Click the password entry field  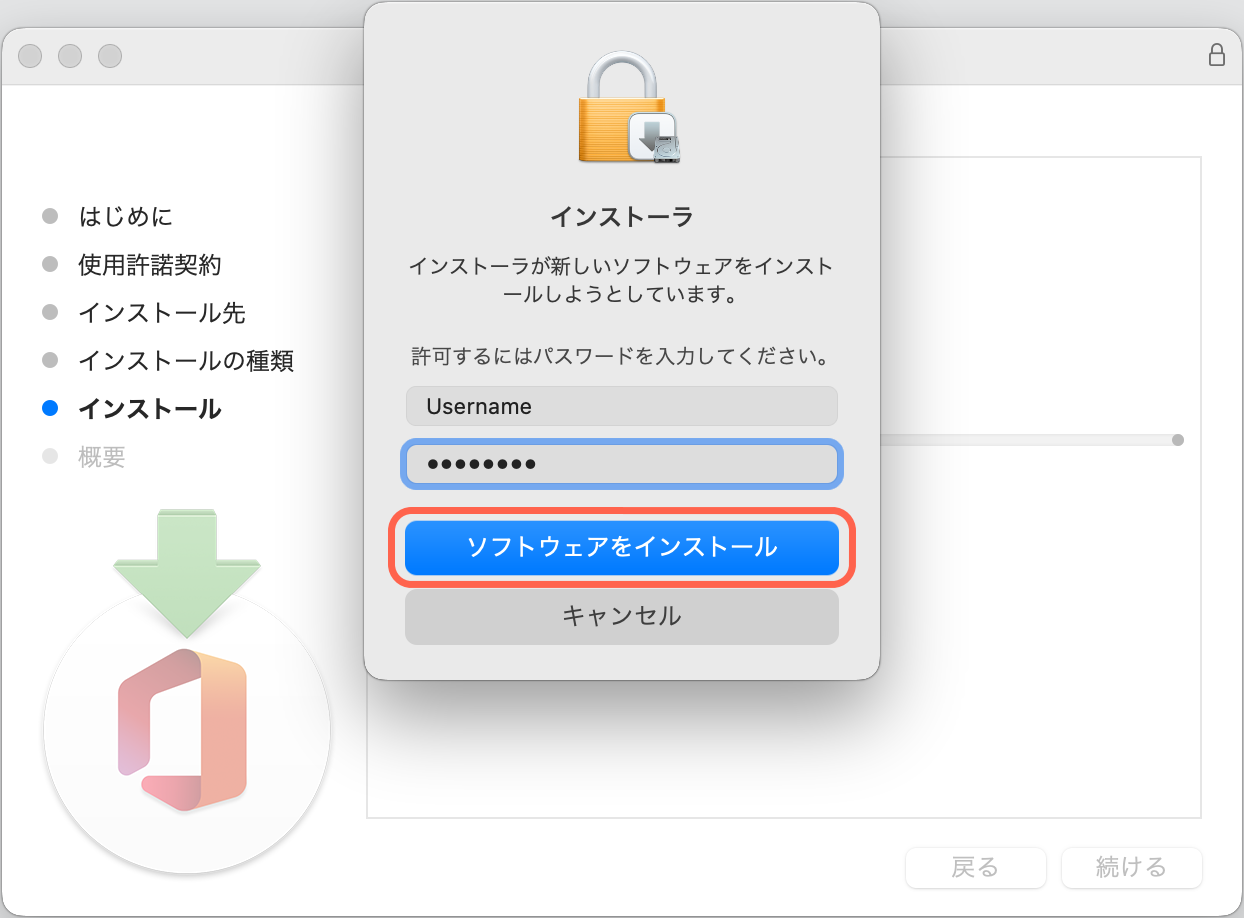tap(621, 463)
